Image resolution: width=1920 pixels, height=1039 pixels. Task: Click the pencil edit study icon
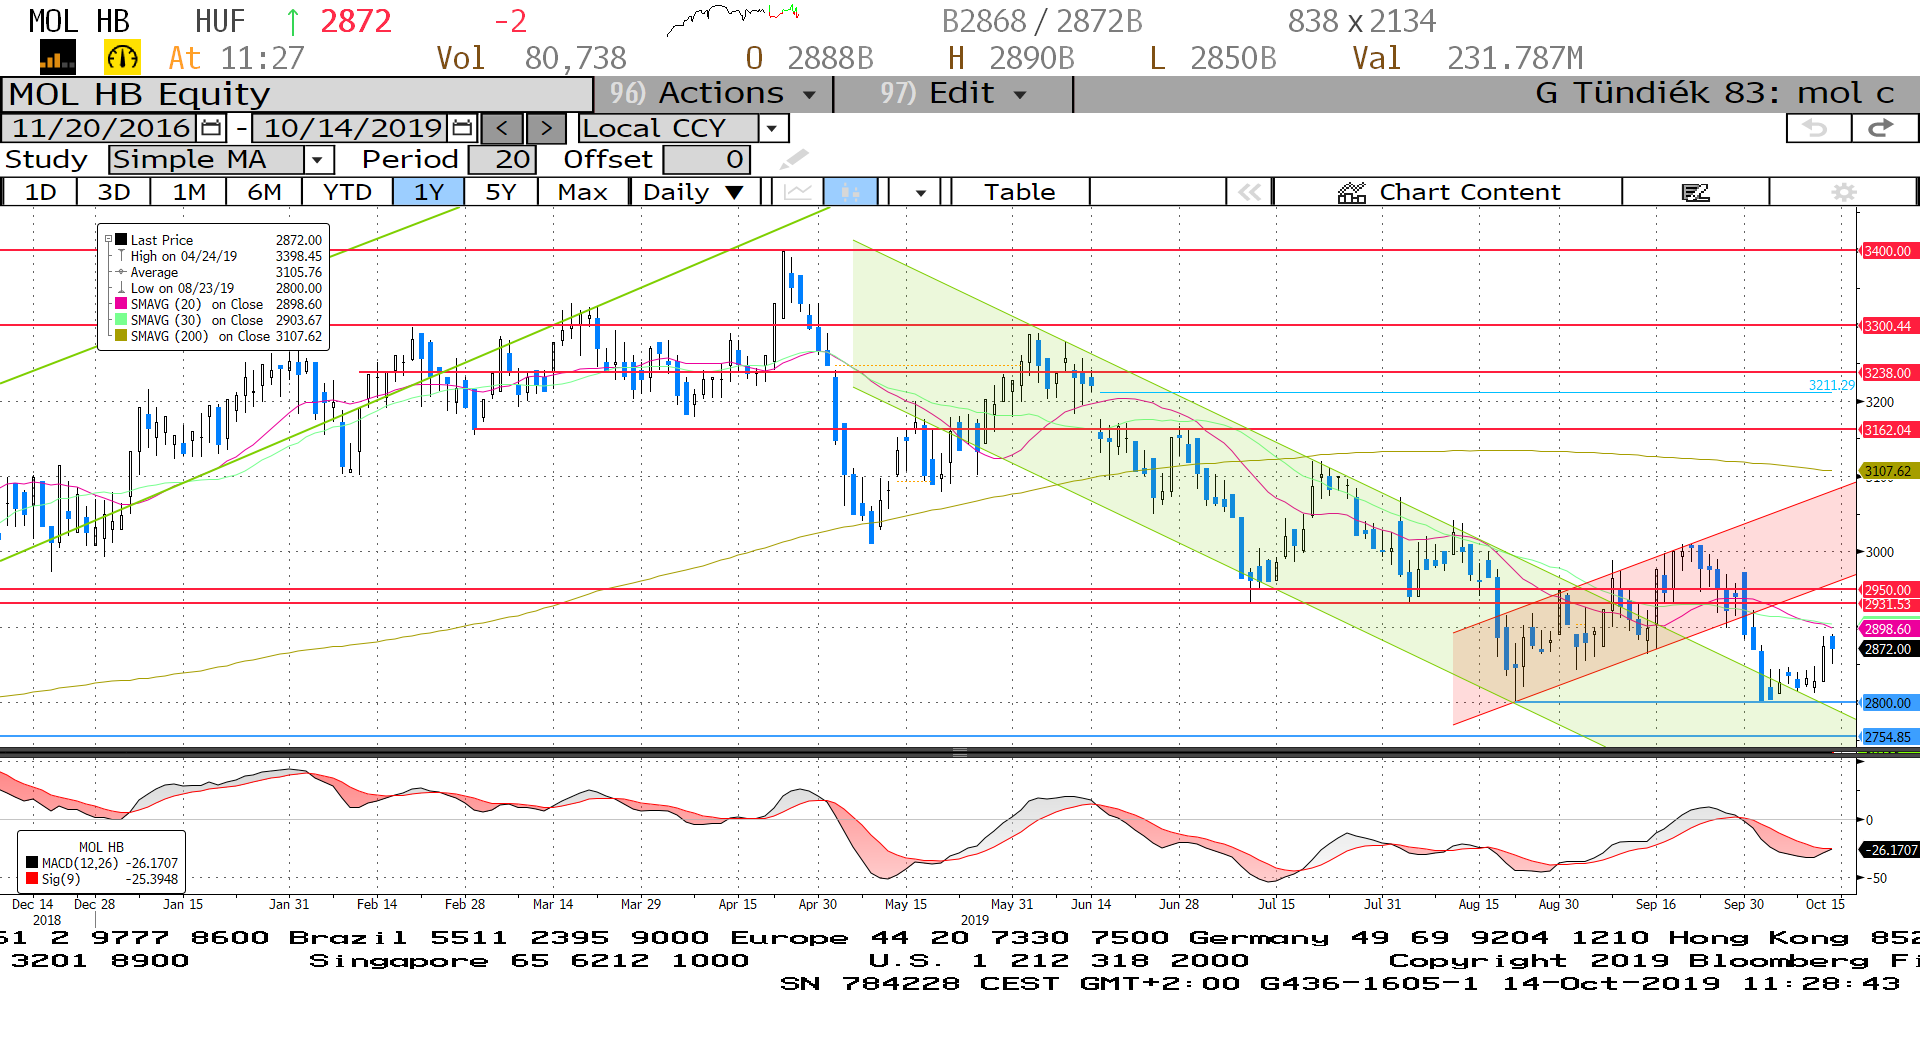pos(793,159)
